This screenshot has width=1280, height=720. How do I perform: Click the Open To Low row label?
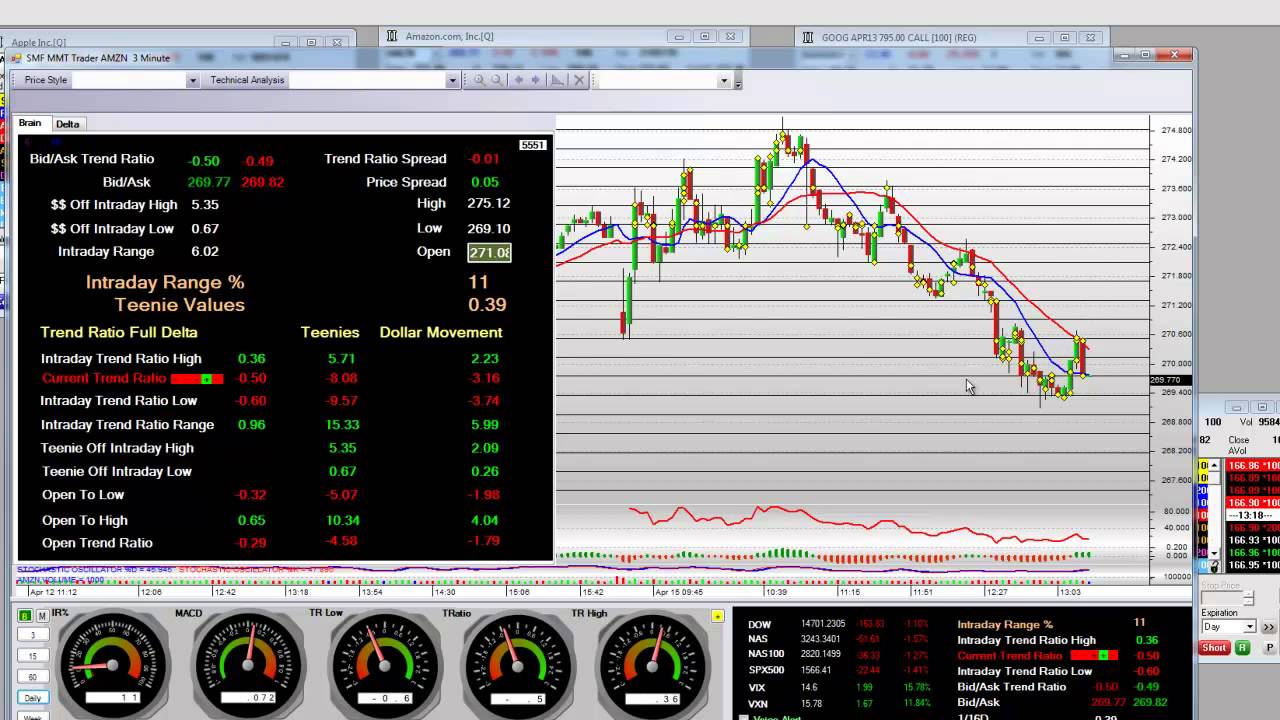click(x=83, y=495)
